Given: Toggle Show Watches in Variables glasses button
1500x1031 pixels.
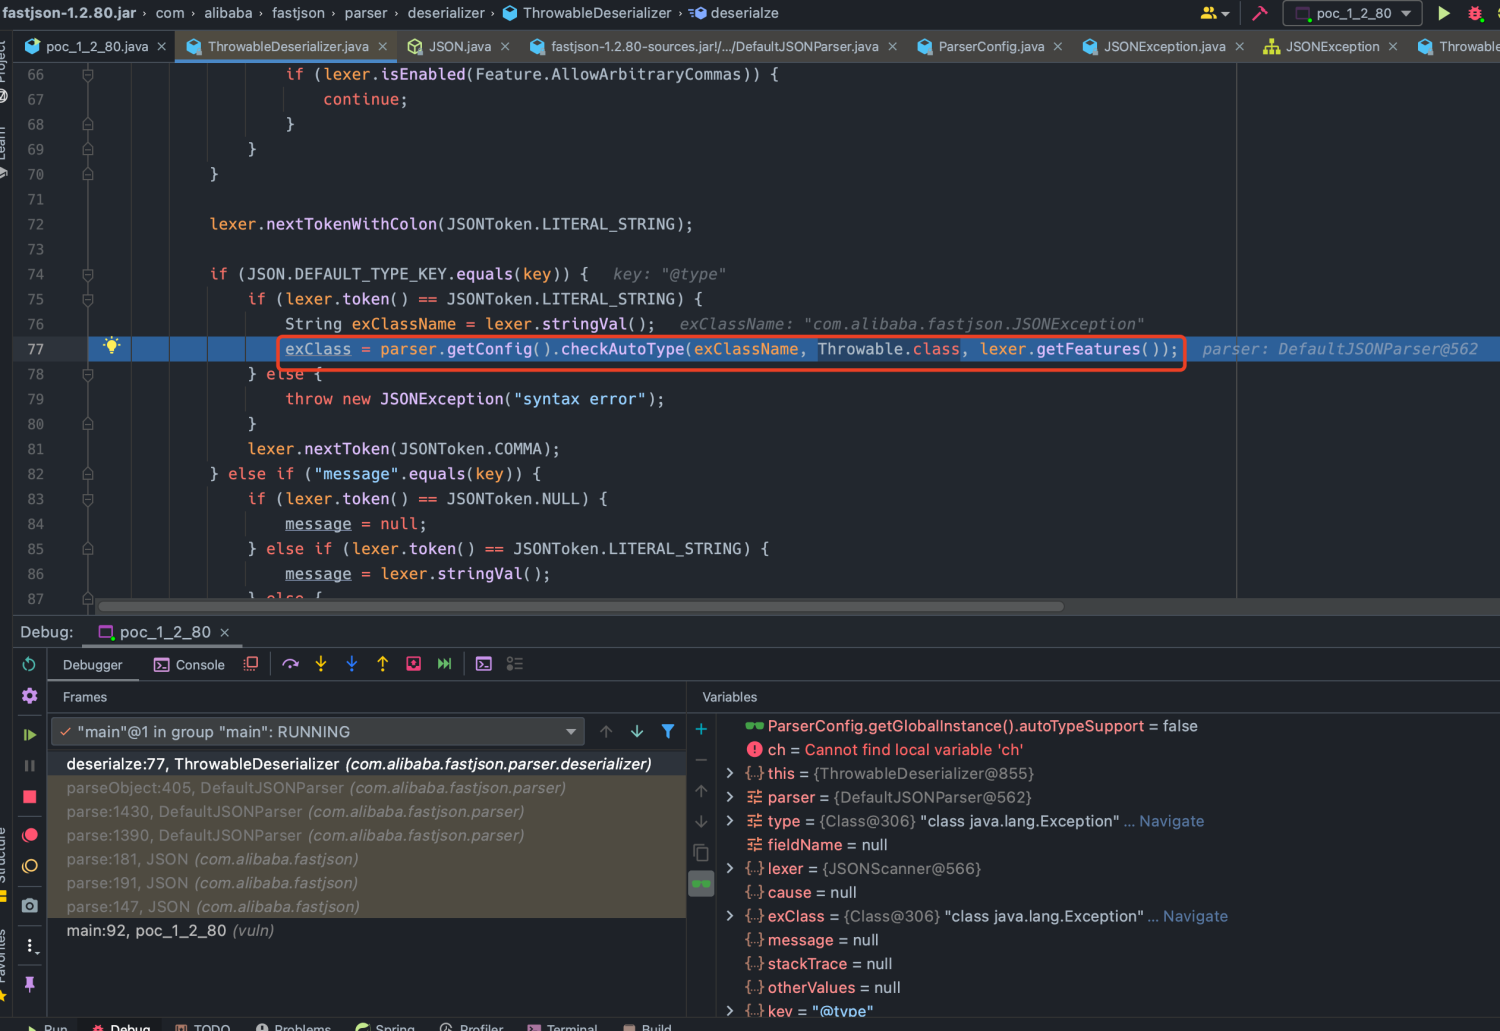Looking at the screenshot, I should click(701, 884).
